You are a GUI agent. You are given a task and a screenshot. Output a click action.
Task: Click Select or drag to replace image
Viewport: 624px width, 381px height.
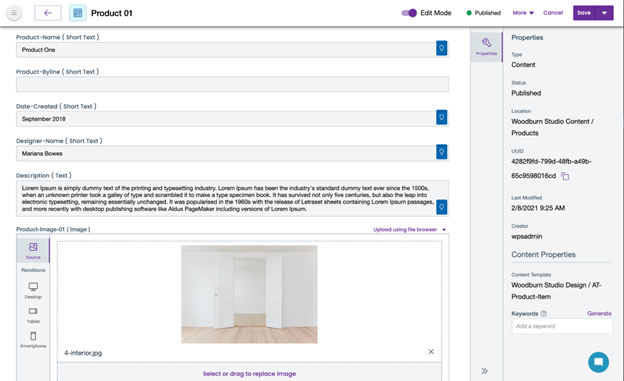click(x=249, y=374)
